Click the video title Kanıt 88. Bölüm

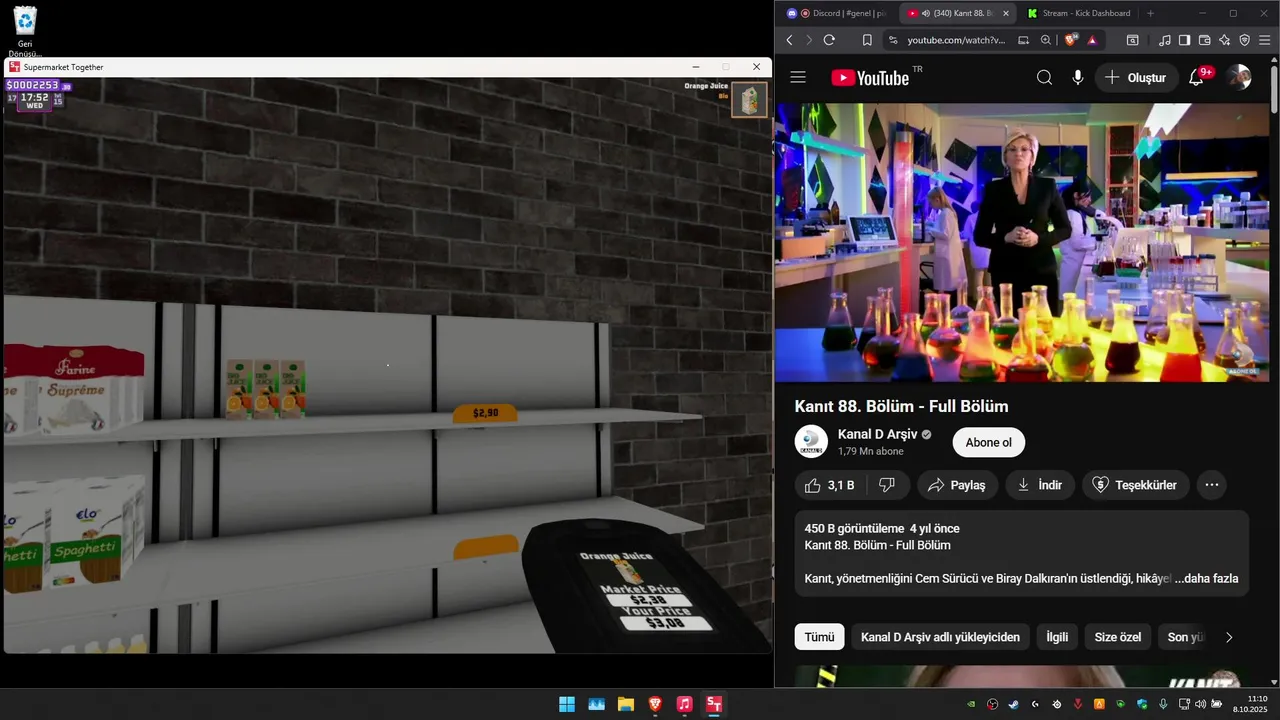pos(901,406)
